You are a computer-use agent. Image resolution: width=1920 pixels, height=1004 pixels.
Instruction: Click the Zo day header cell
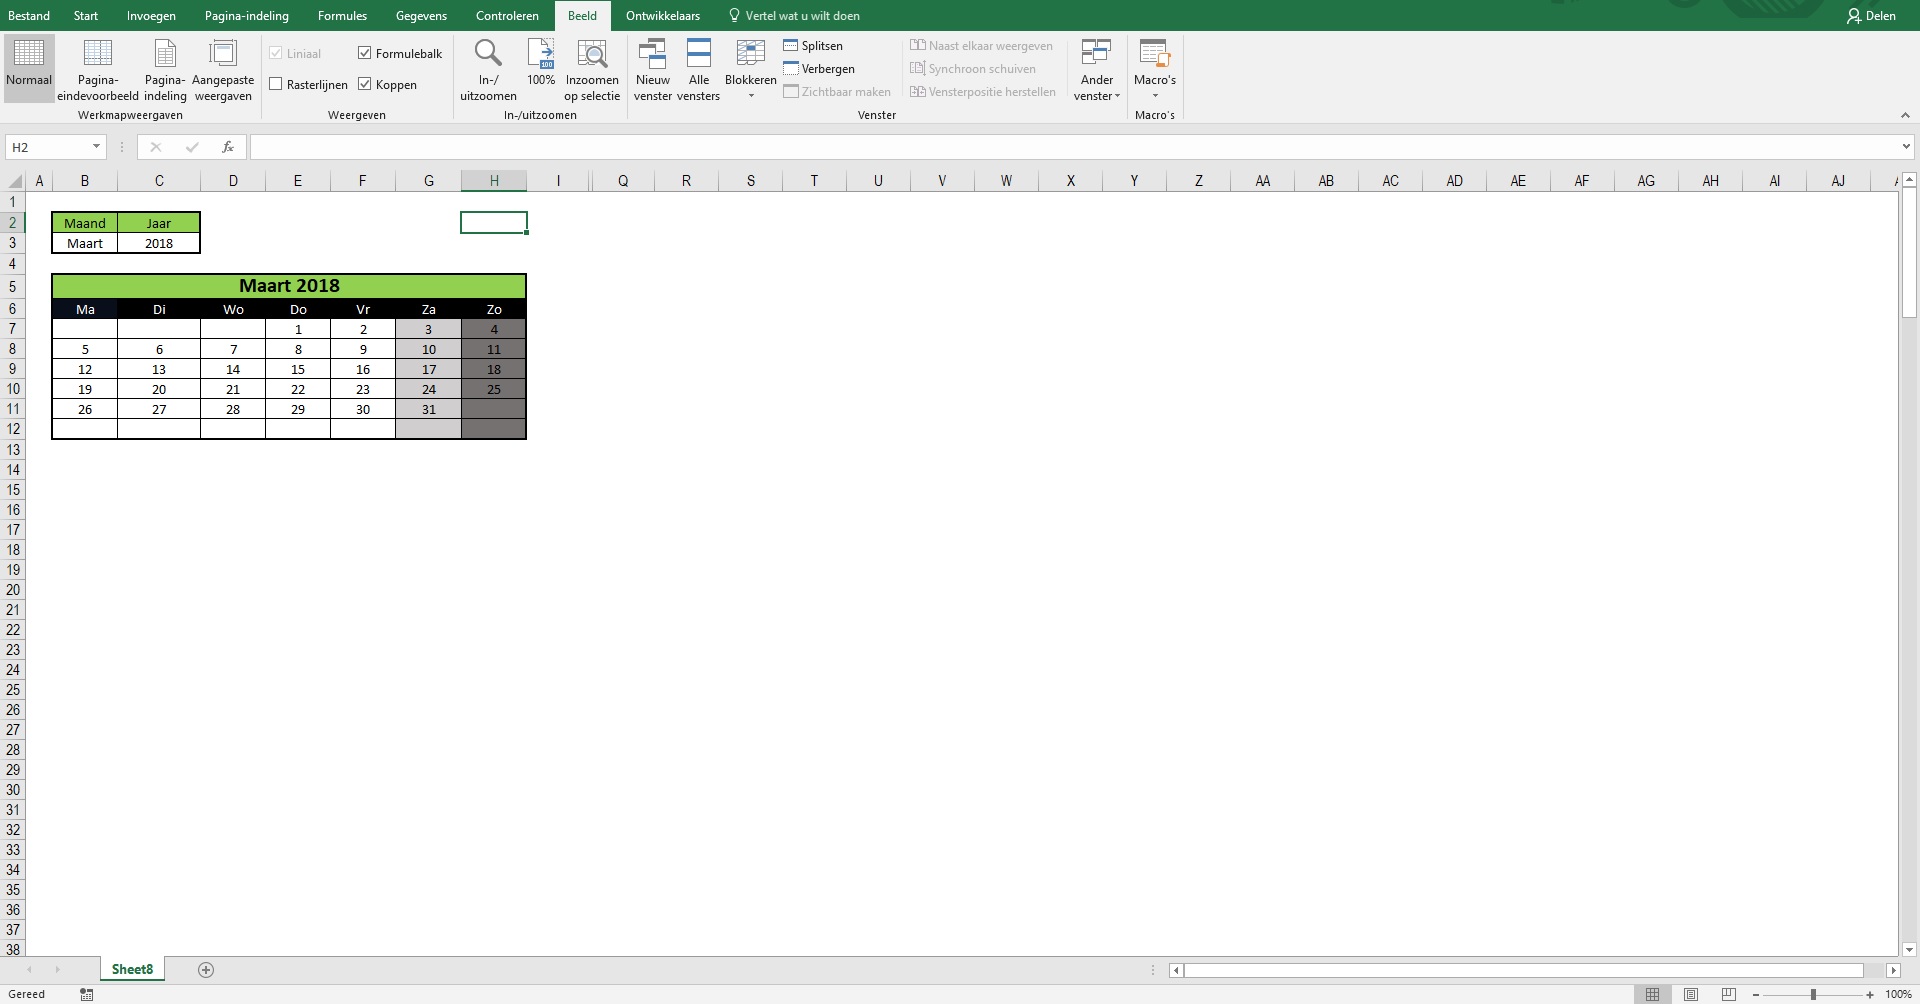494,309
